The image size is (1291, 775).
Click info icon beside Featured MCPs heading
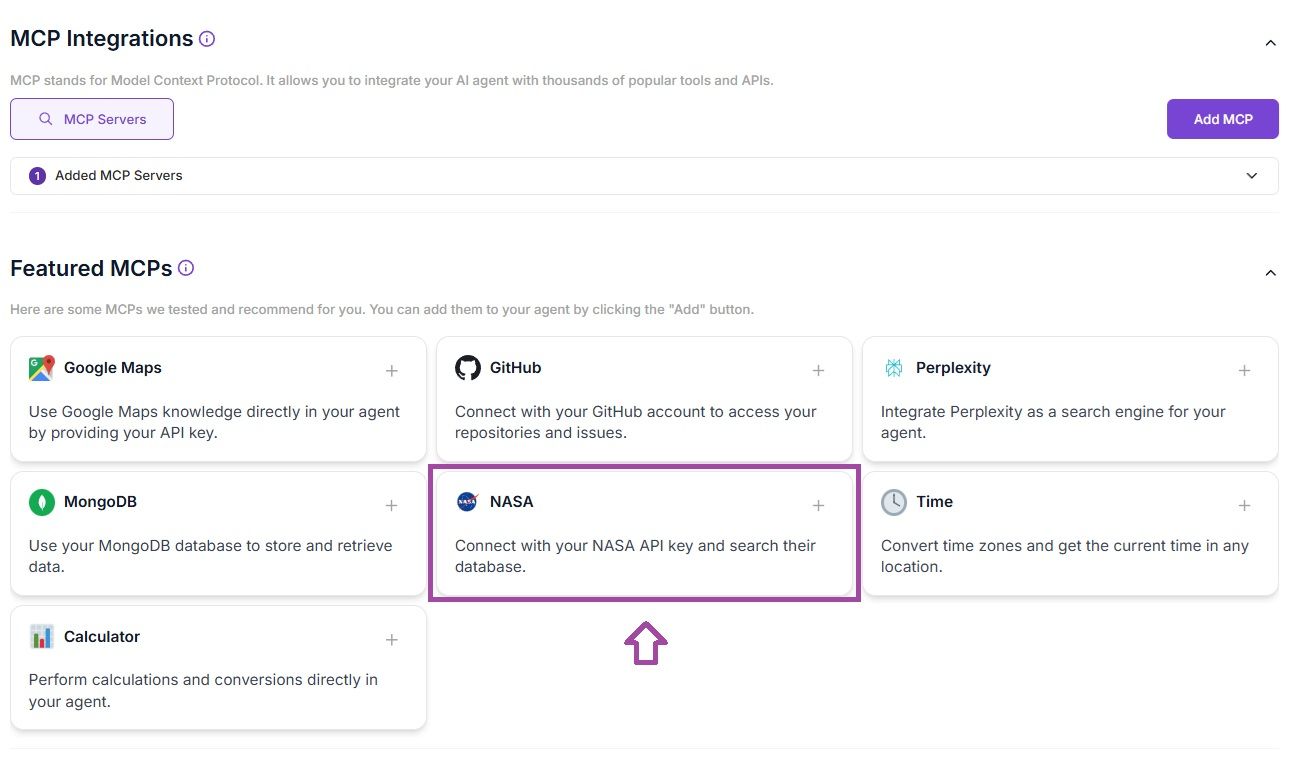[186, 268]
